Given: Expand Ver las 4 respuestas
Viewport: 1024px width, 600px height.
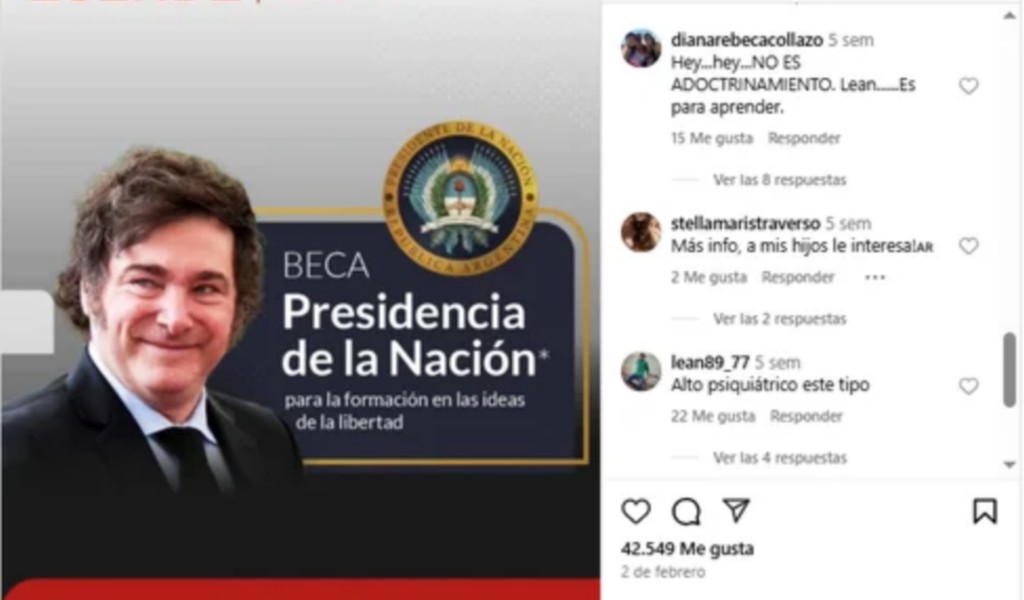Looking at the screenshot, I should click(x=780, y=458).
